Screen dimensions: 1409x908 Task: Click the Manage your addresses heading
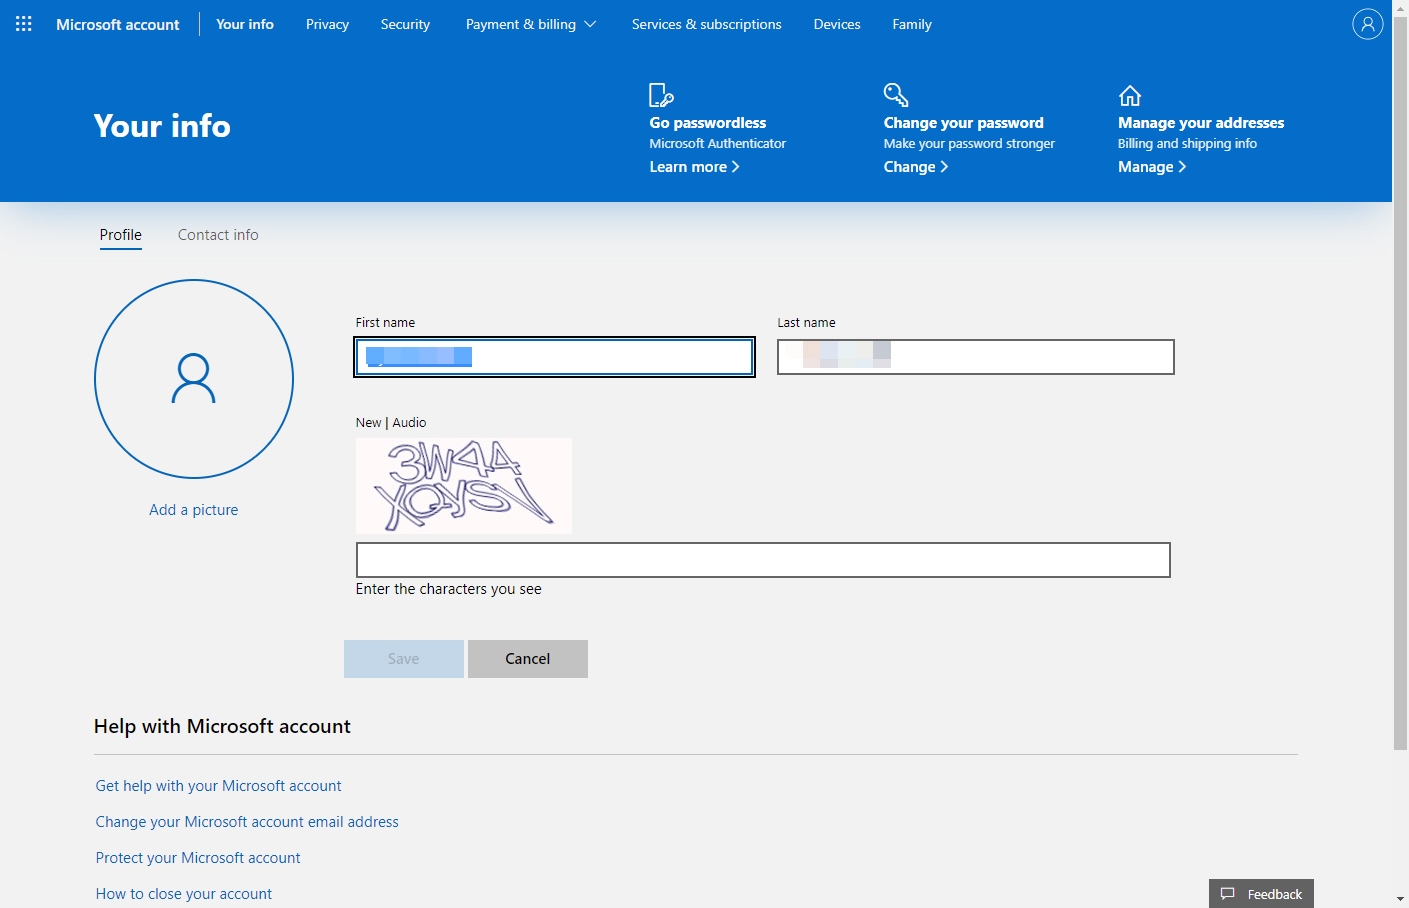[1201, 123]
